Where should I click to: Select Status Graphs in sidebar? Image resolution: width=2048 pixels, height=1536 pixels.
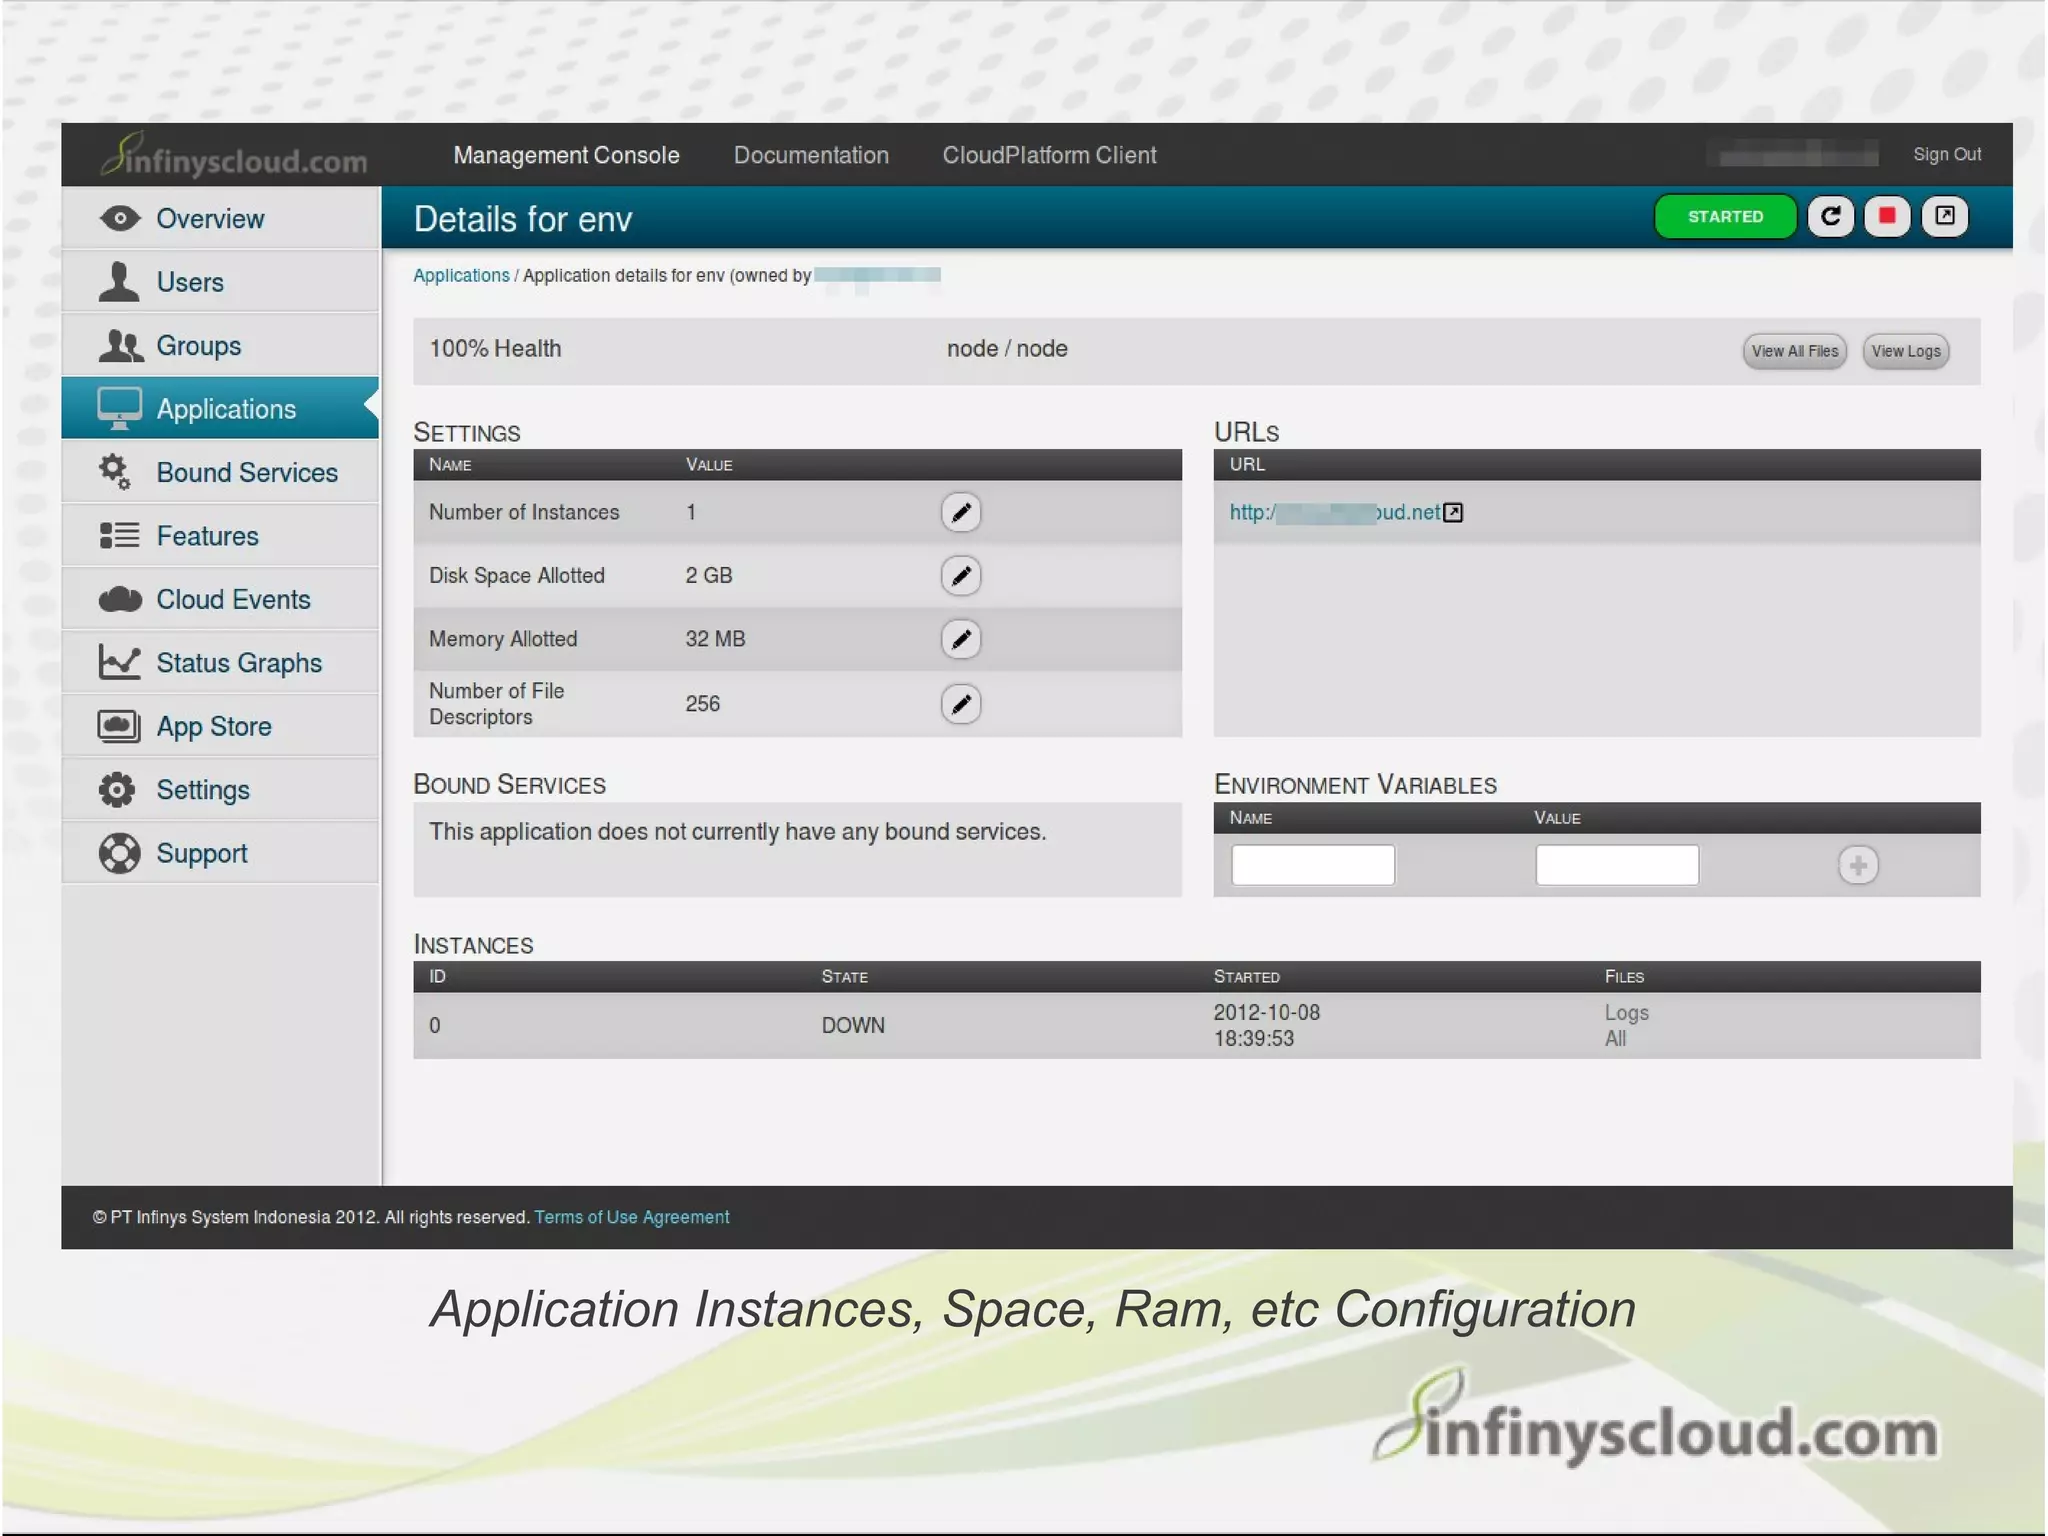coord(238,663)
